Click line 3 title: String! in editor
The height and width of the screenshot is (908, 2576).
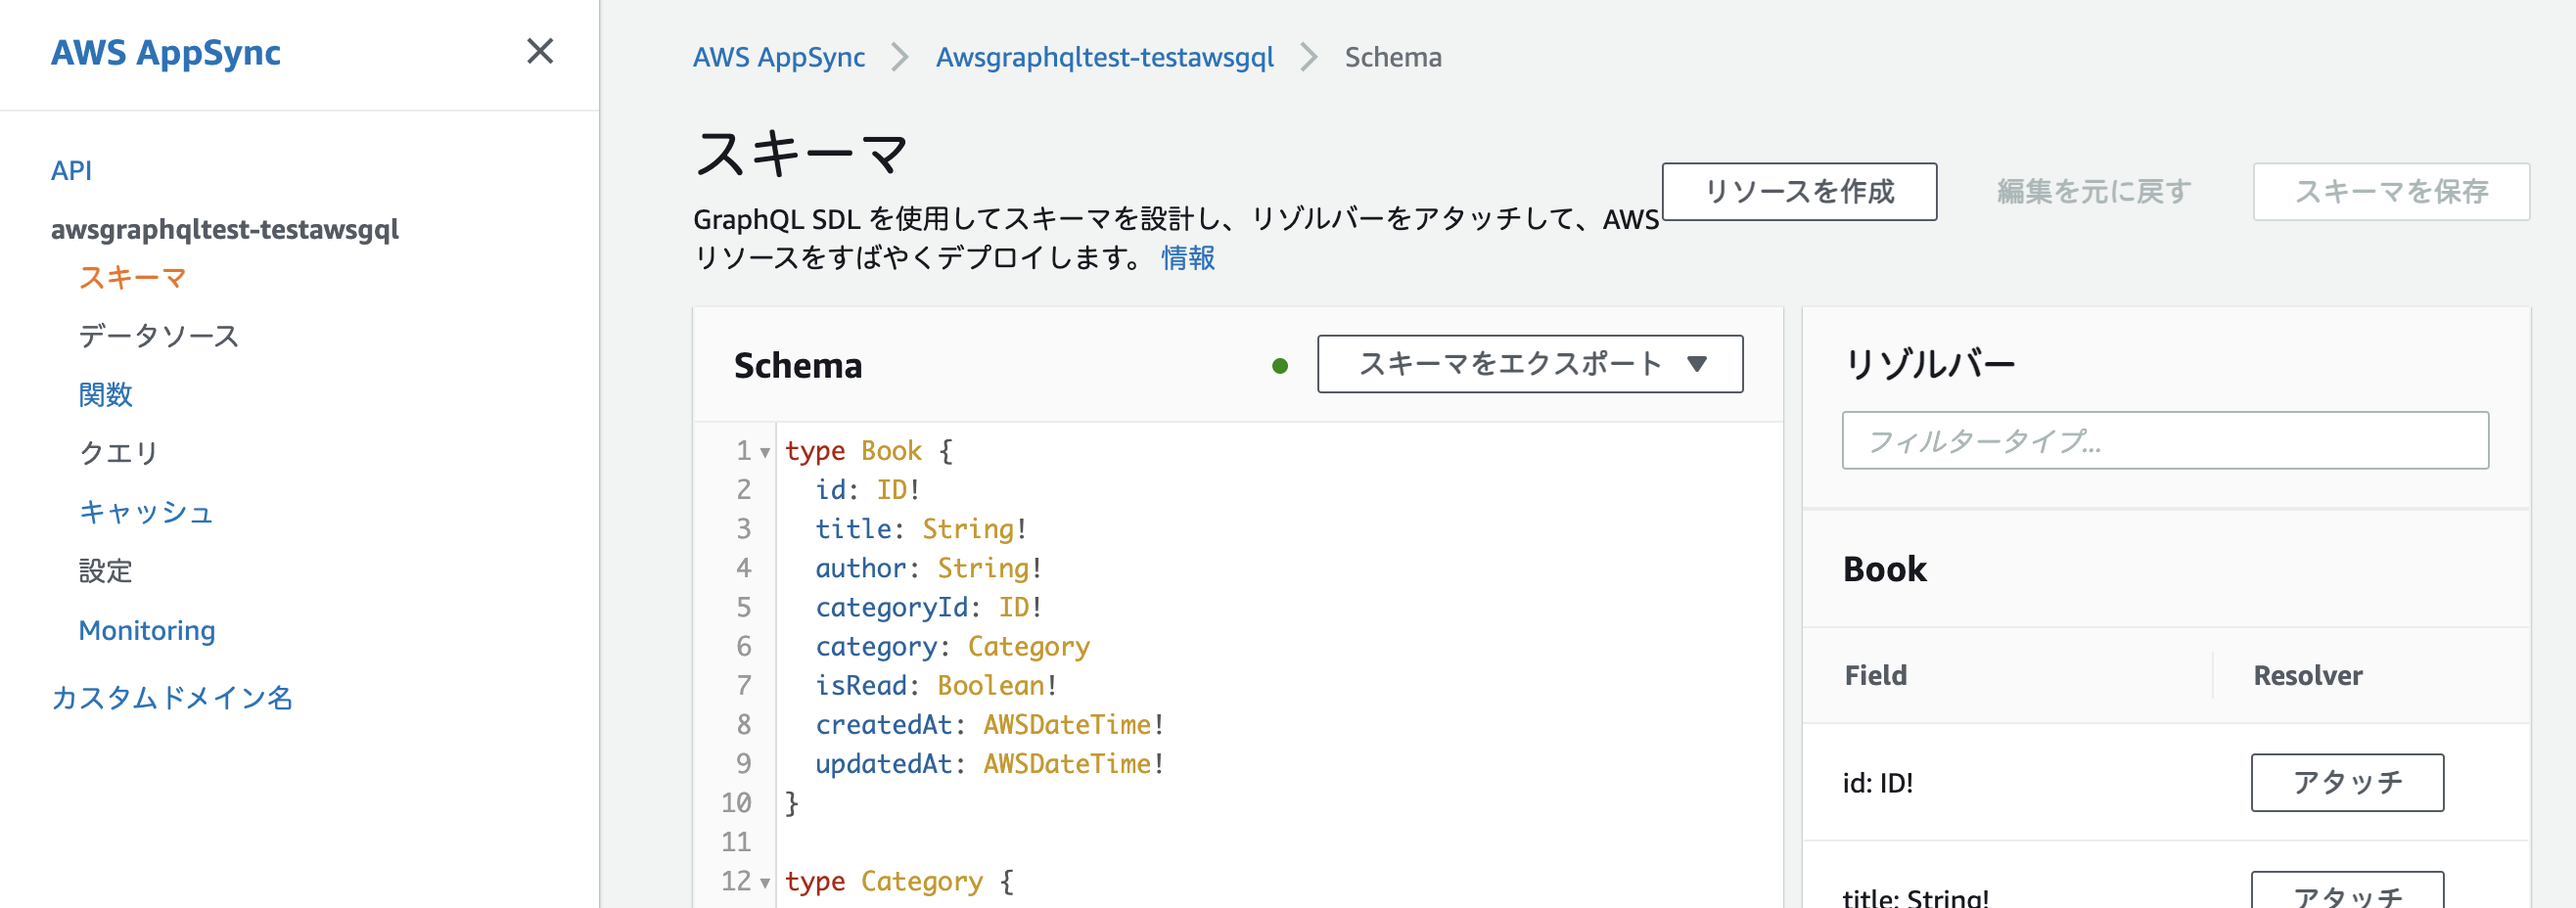pos(921,529)
